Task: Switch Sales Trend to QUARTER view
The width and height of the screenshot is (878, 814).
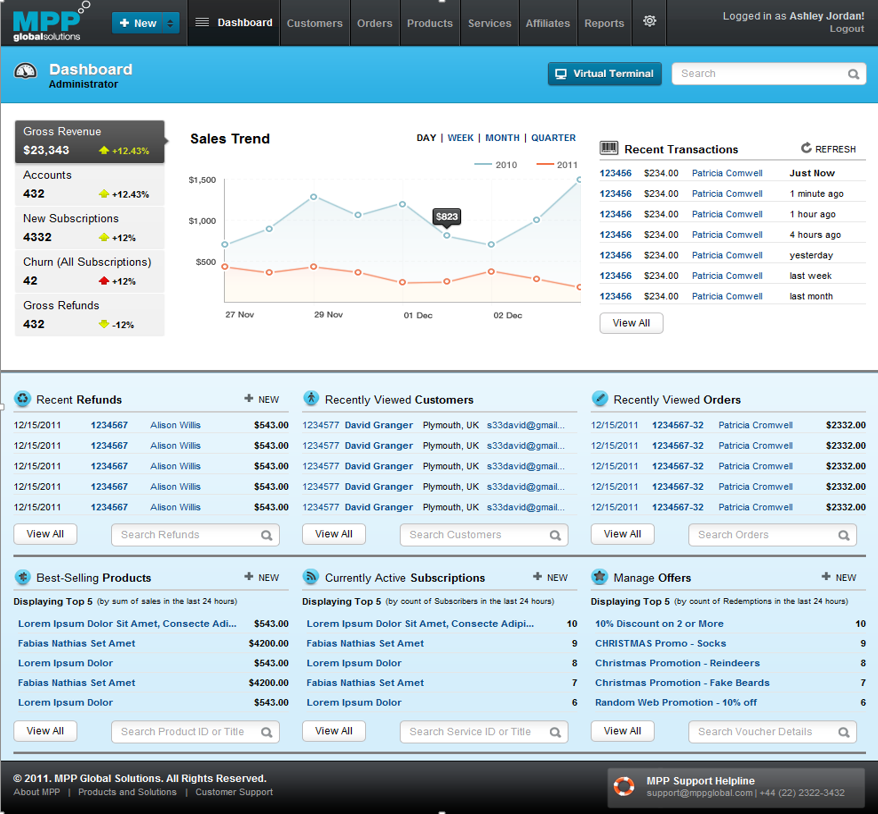Action: pos(553,138)
